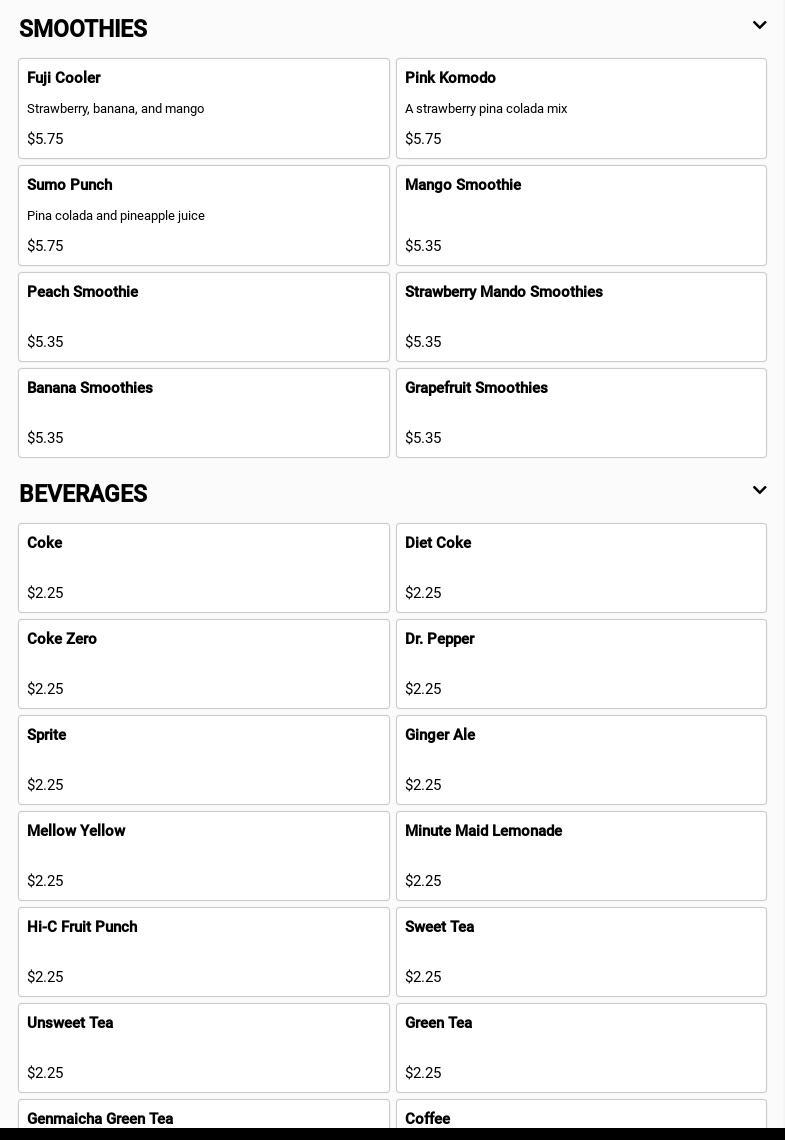The width and height of the screenshot is (785, 1140).
Task: Select the Sprite beverage card
Action: [x=203, y=759]
